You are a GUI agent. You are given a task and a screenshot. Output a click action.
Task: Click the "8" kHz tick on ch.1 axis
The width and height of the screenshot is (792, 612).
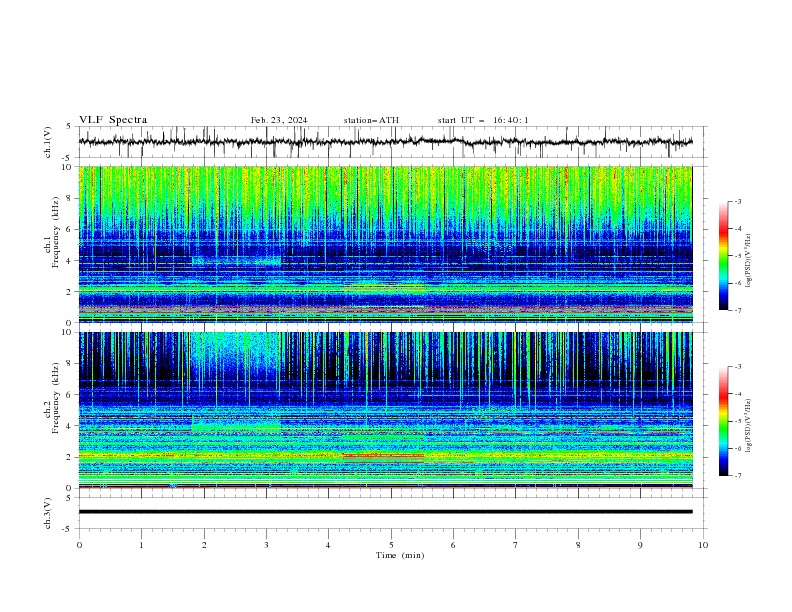click(71, 198)
